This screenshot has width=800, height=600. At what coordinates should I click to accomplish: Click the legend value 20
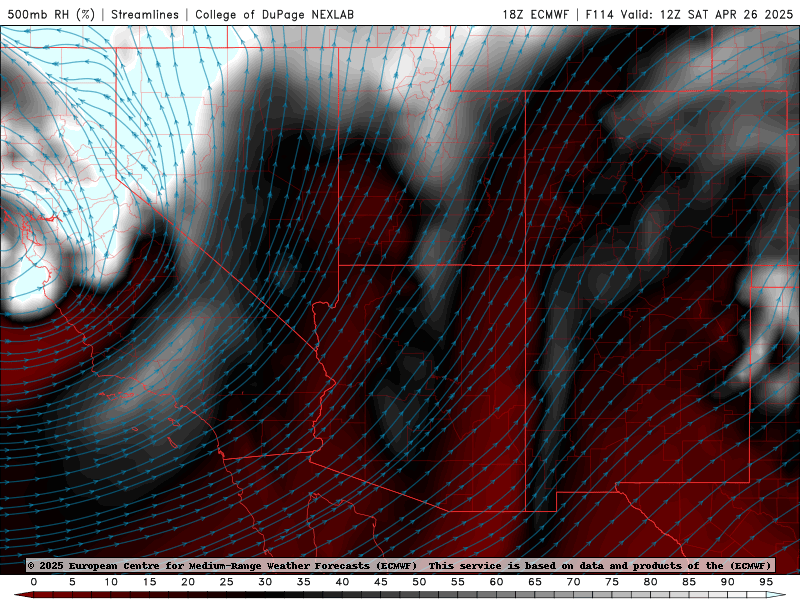click(x=188, y=582)
